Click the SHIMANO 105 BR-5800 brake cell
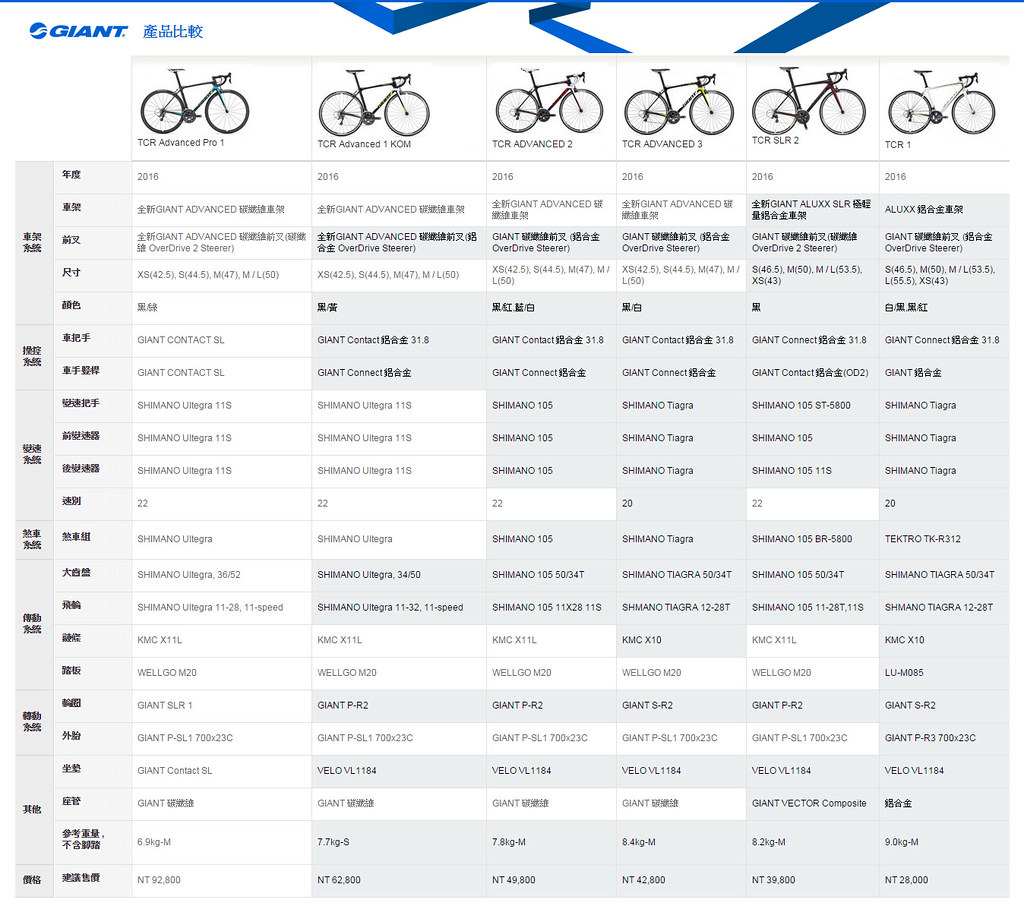This screenshot has height=906, width=1024. [x=812, y=539]
